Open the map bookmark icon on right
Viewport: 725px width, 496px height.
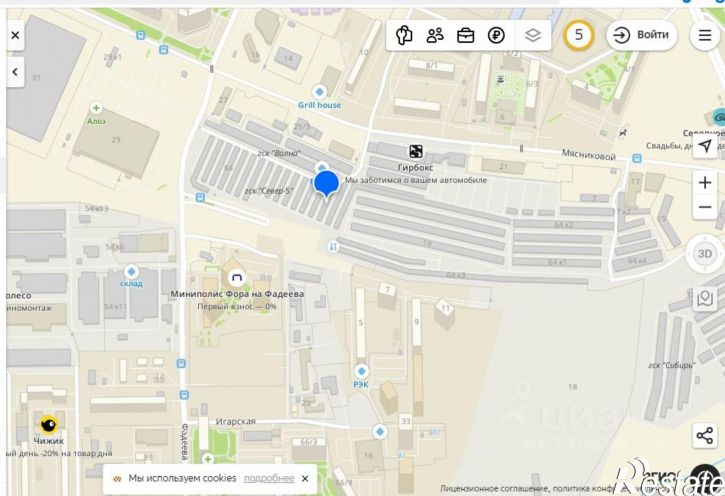click(x=705, y=298)
